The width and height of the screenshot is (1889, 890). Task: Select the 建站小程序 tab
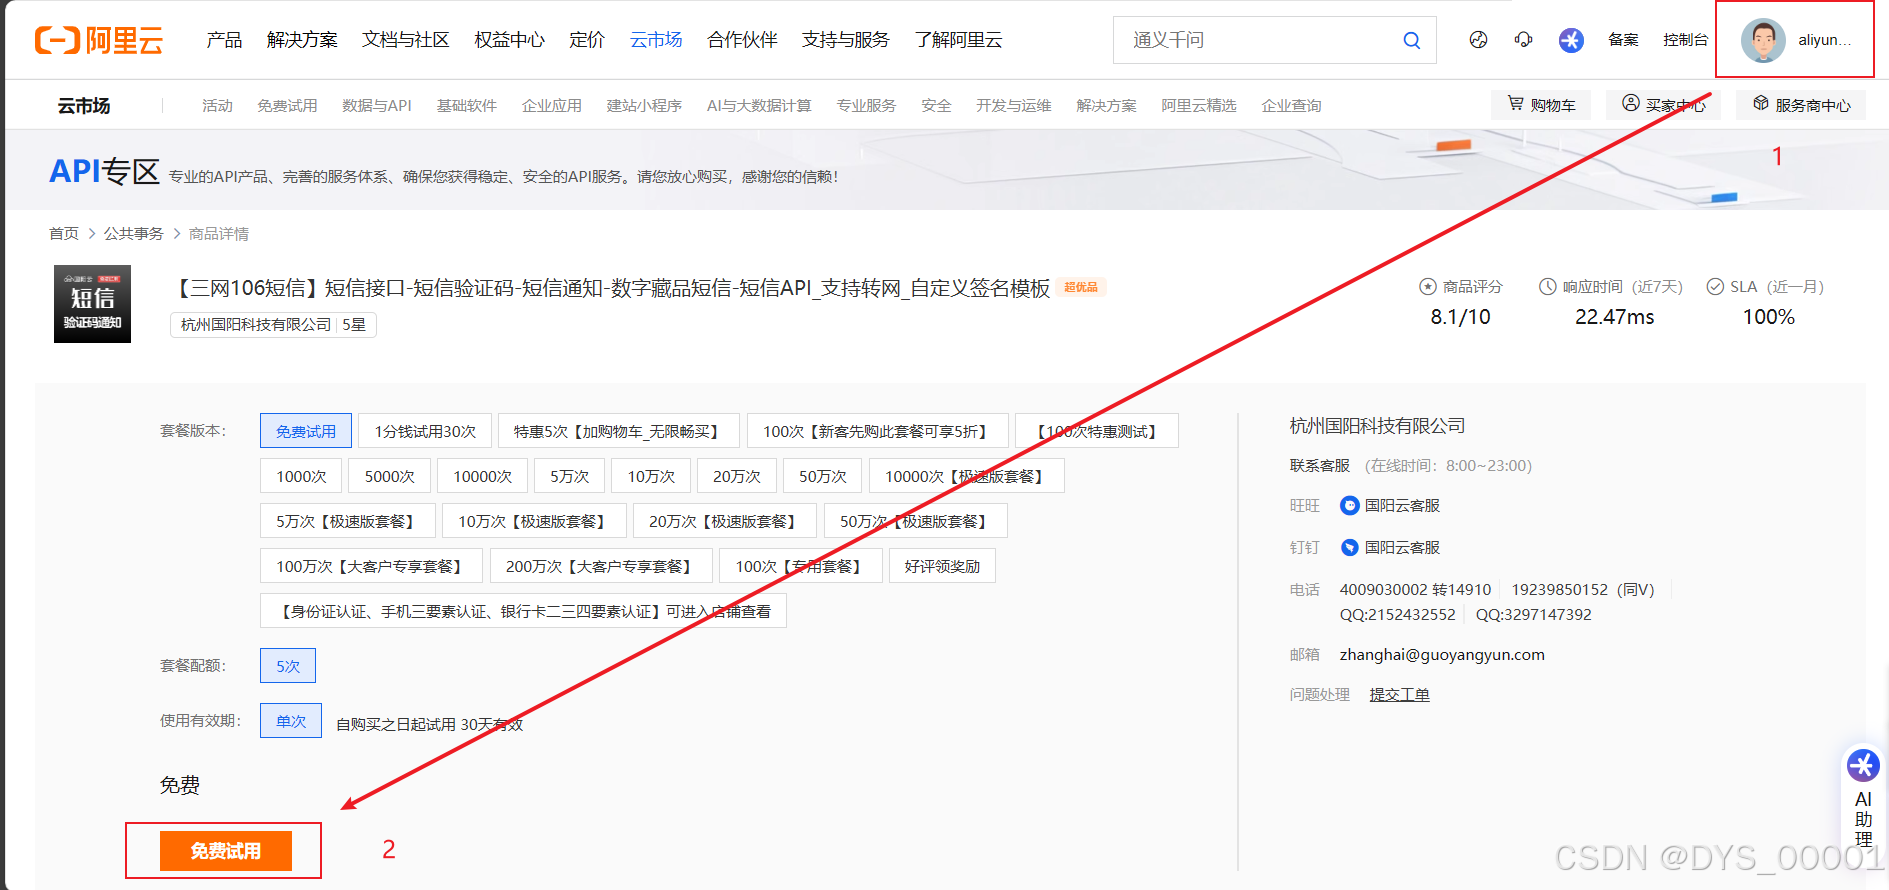(x=644, y=105)
